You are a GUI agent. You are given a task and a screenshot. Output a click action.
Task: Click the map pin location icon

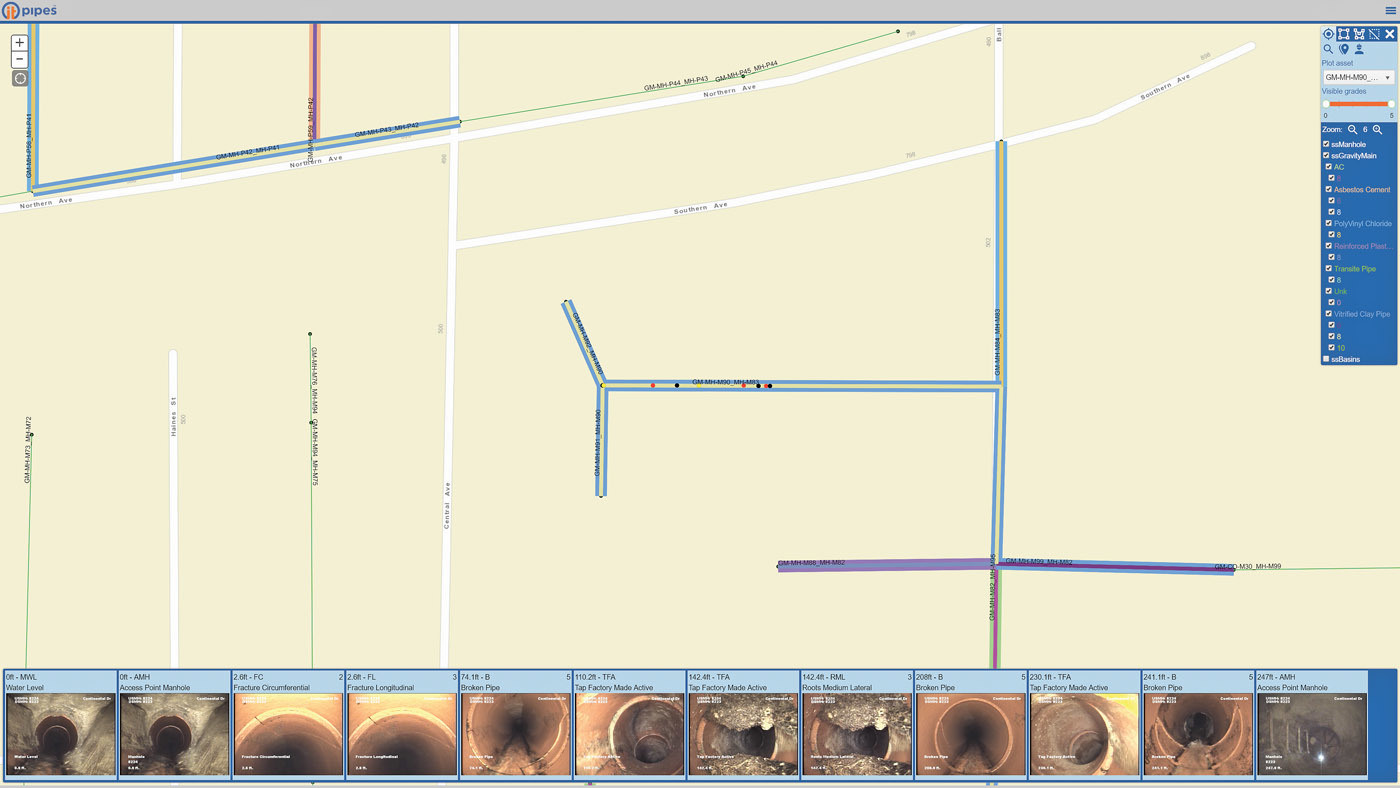click(1343, 49)
